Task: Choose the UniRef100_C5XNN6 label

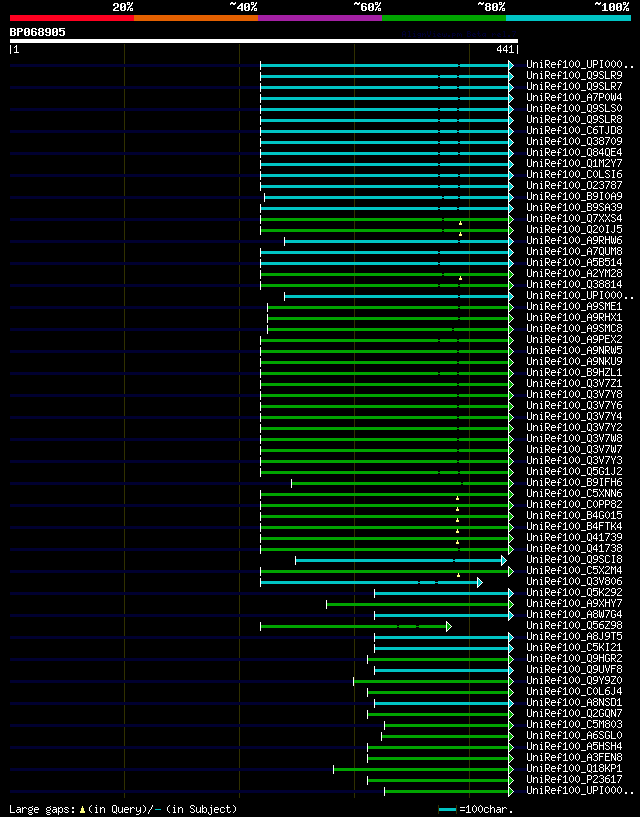Action: (x=574, y=493)
